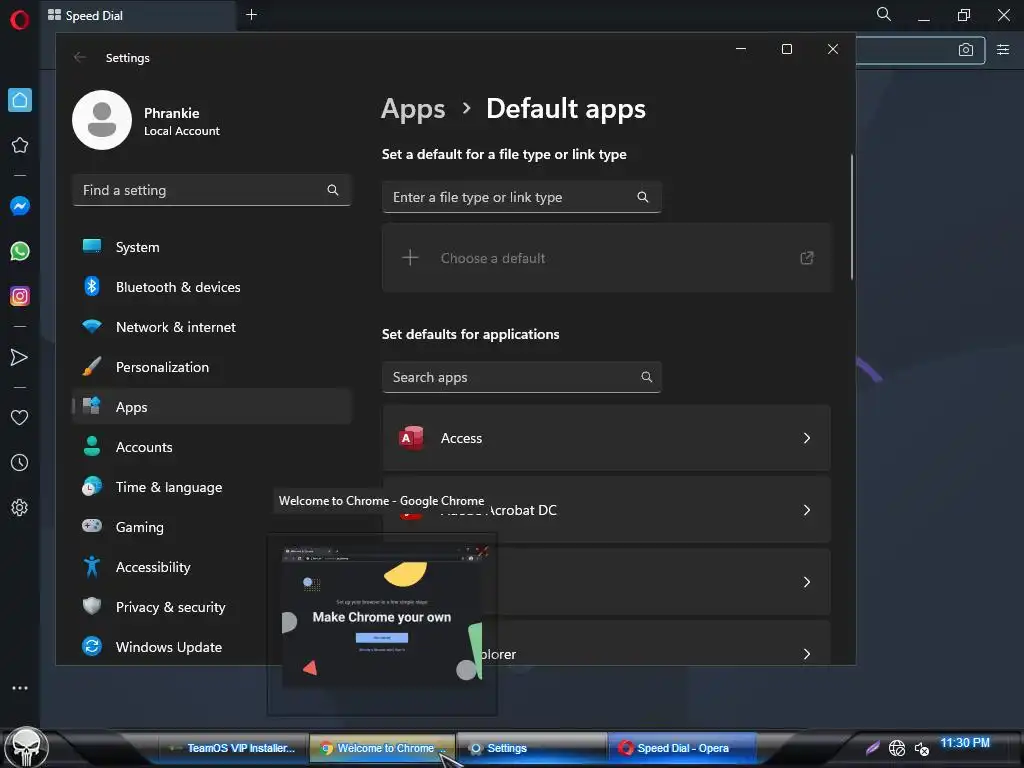Click the Choose a default button
This screenshot has height=768, width=1024.
tap(606, 258)
